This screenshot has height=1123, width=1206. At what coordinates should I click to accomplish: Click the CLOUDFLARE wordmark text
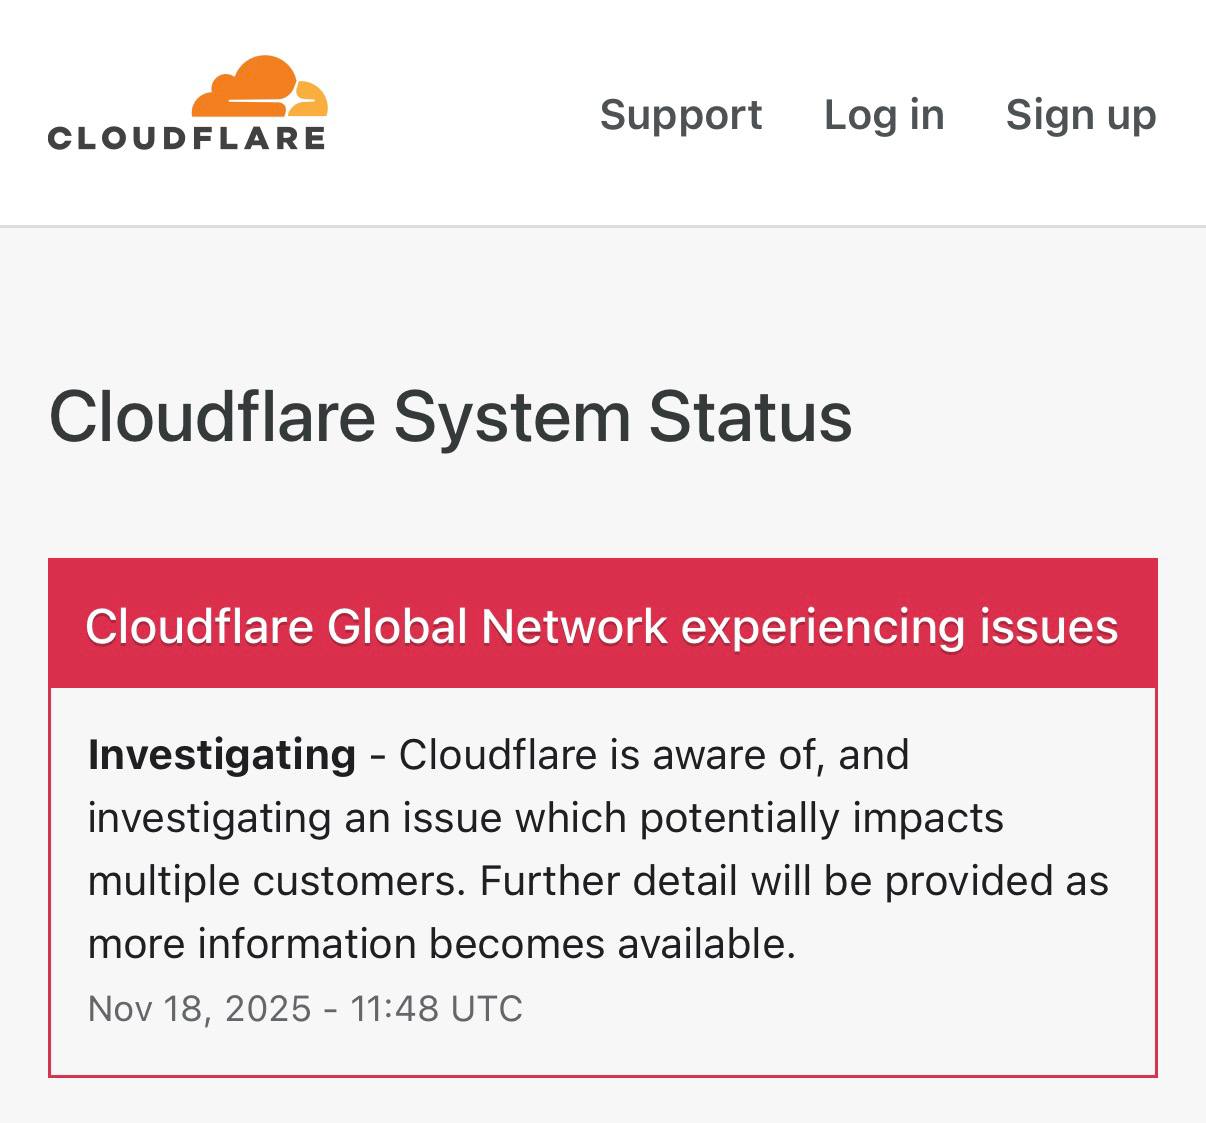(187, 138)
